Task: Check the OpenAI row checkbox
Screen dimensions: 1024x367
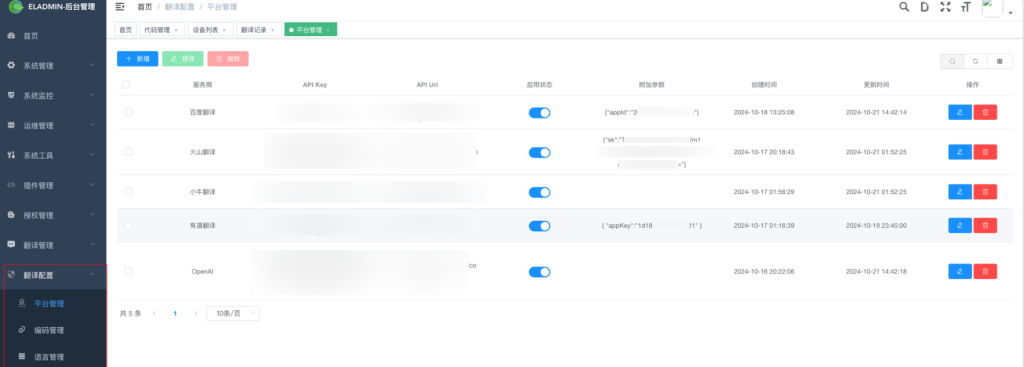Action: [x=128, y=271]
